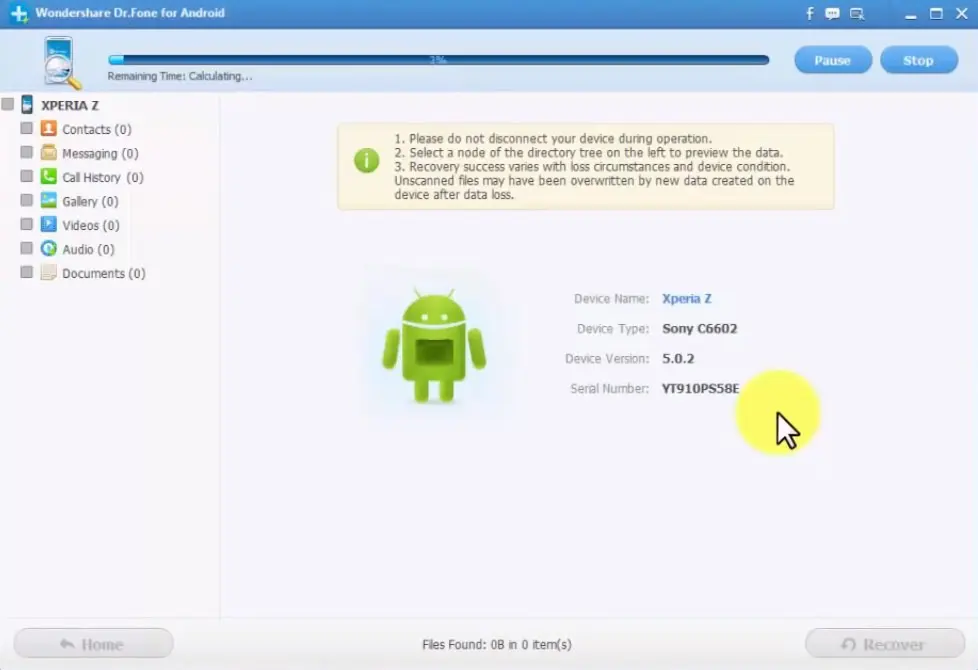Select the XPERIA Z tree node
Viewport: 978px width, 670px height.
[x=70, y=105]
